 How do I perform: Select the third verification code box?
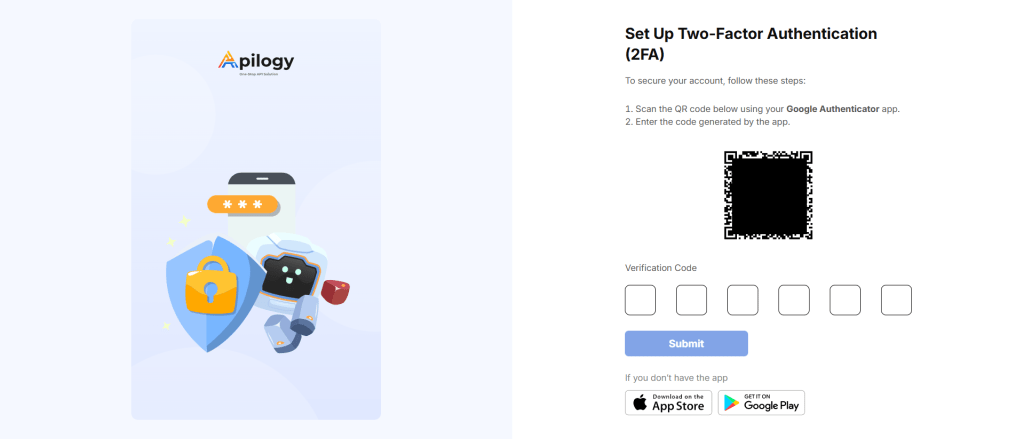743,301
